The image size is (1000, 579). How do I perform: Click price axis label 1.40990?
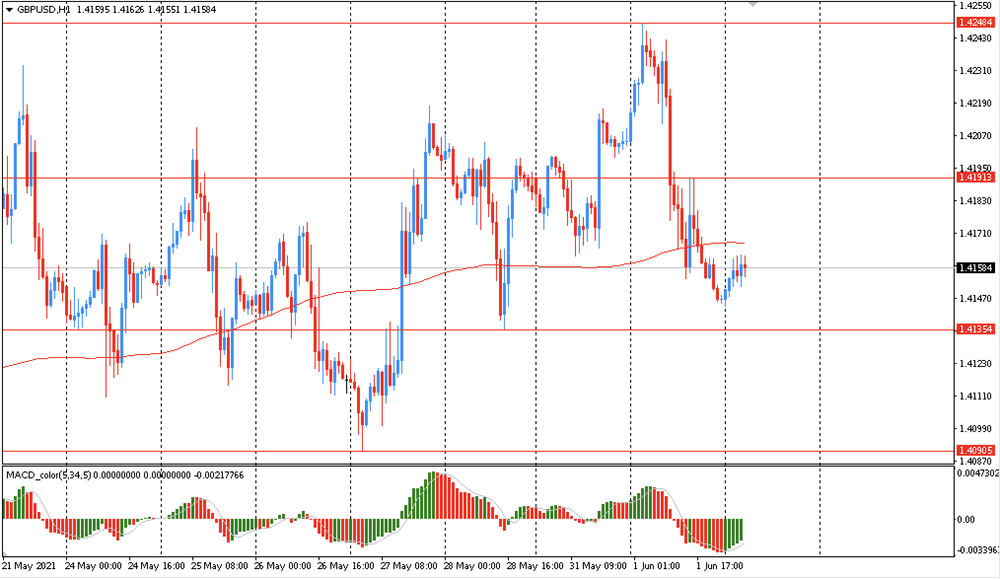point(976,429)
